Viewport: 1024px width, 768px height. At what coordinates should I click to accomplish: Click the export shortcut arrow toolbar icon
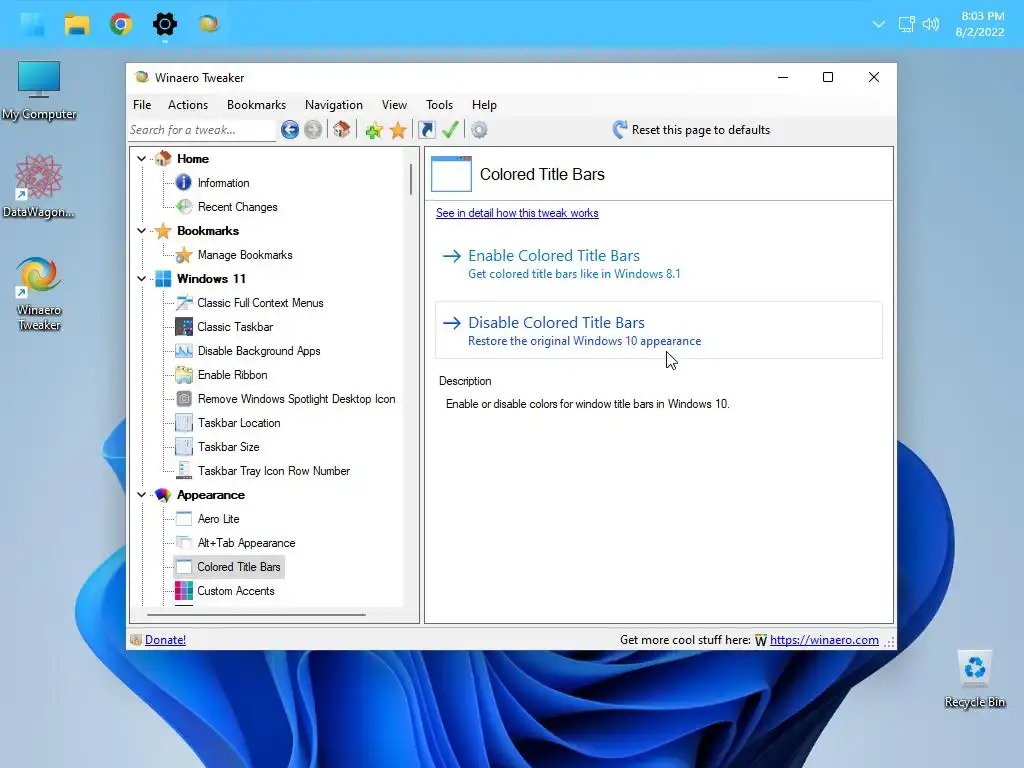(x=426, y=130)
